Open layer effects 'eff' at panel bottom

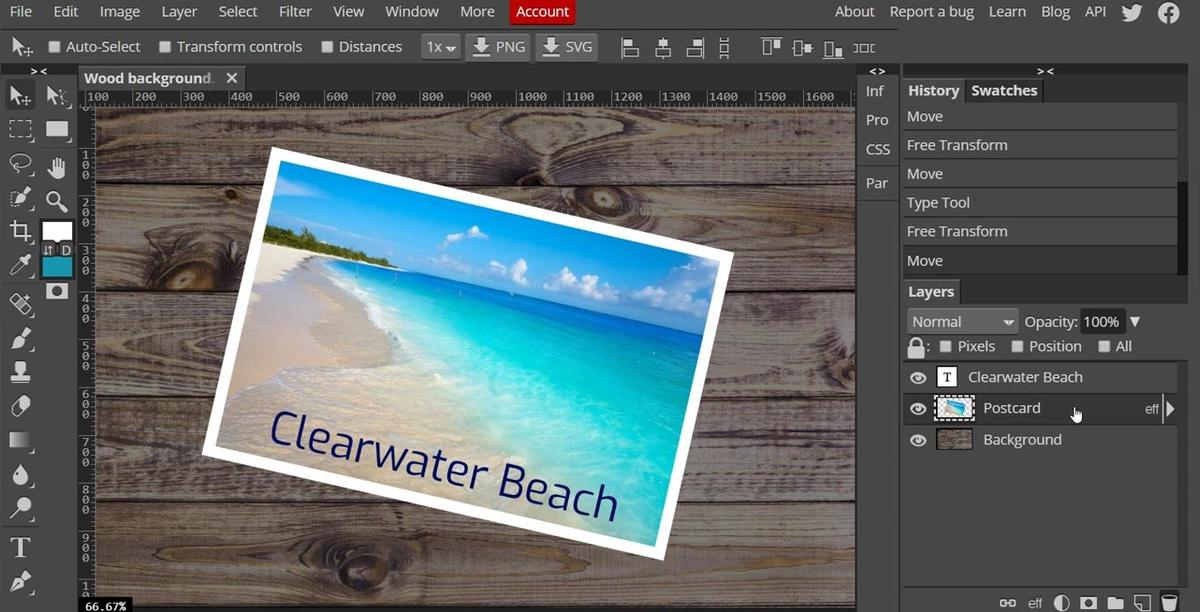click(1035, 603)
